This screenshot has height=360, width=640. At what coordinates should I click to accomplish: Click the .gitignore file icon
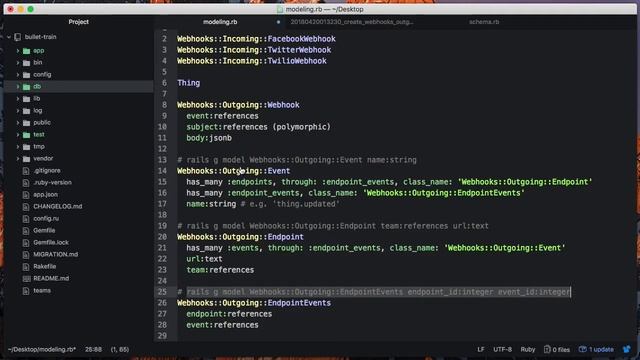pyautogui.click(x=26, y=171)
